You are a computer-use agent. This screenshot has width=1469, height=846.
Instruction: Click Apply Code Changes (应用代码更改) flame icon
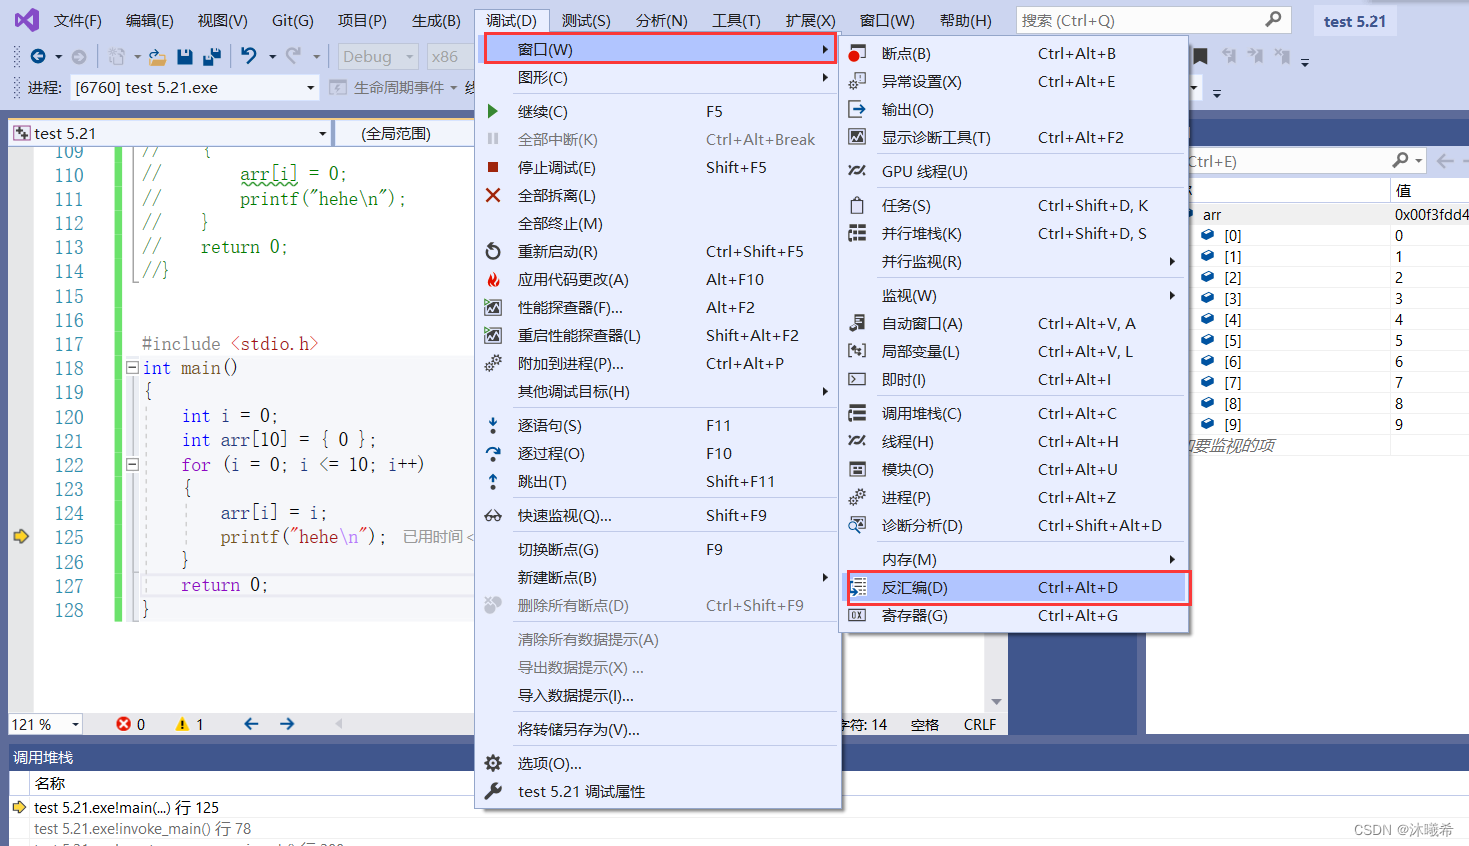coord(492,279)
